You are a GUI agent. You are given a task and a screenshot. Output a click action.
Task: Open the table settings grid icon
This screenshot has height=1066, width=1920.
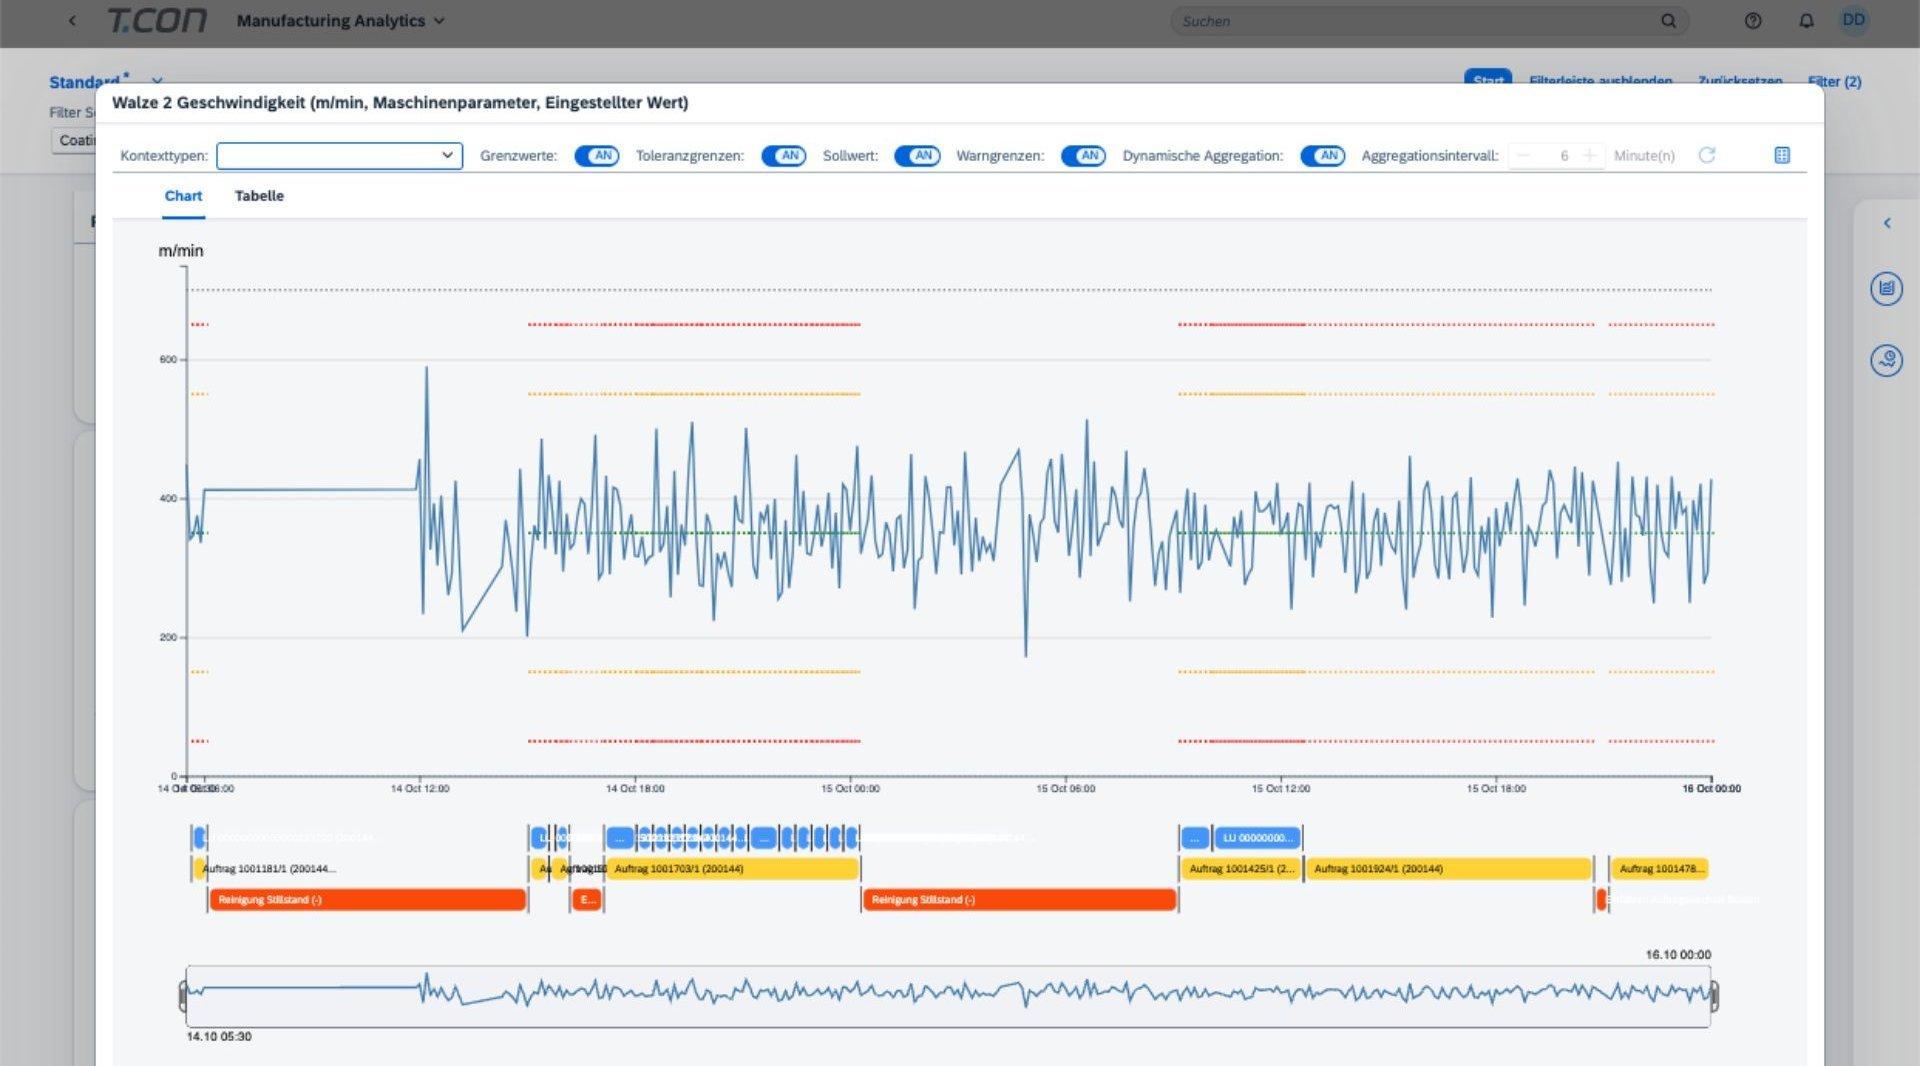tap(1782, 155)
